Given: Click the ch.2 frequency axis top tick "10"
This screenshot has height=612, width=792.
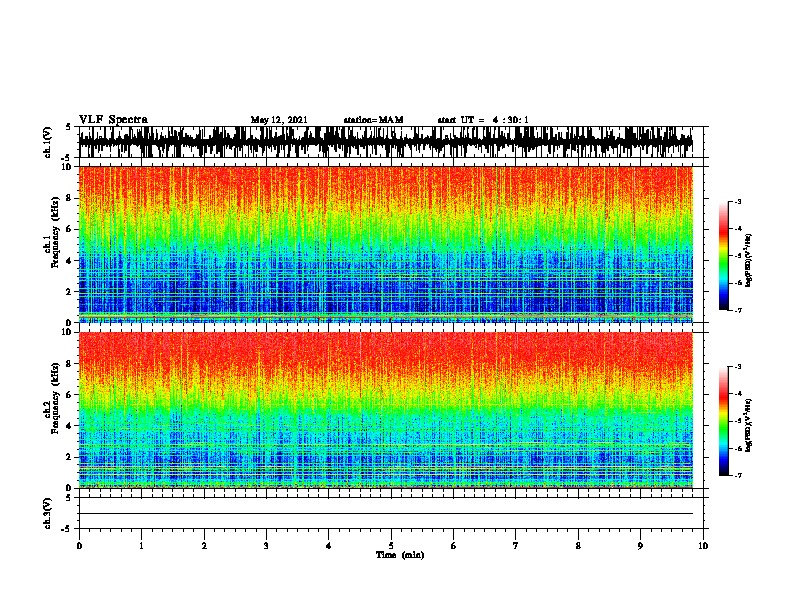Looking at the screenshot, I should pyautogui.click(x=67, y=332).
